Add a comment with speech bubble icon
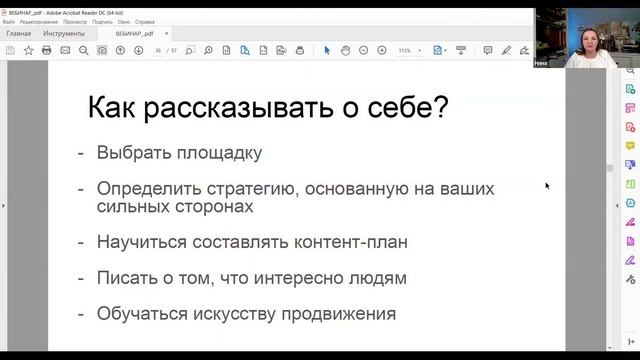 488,50
